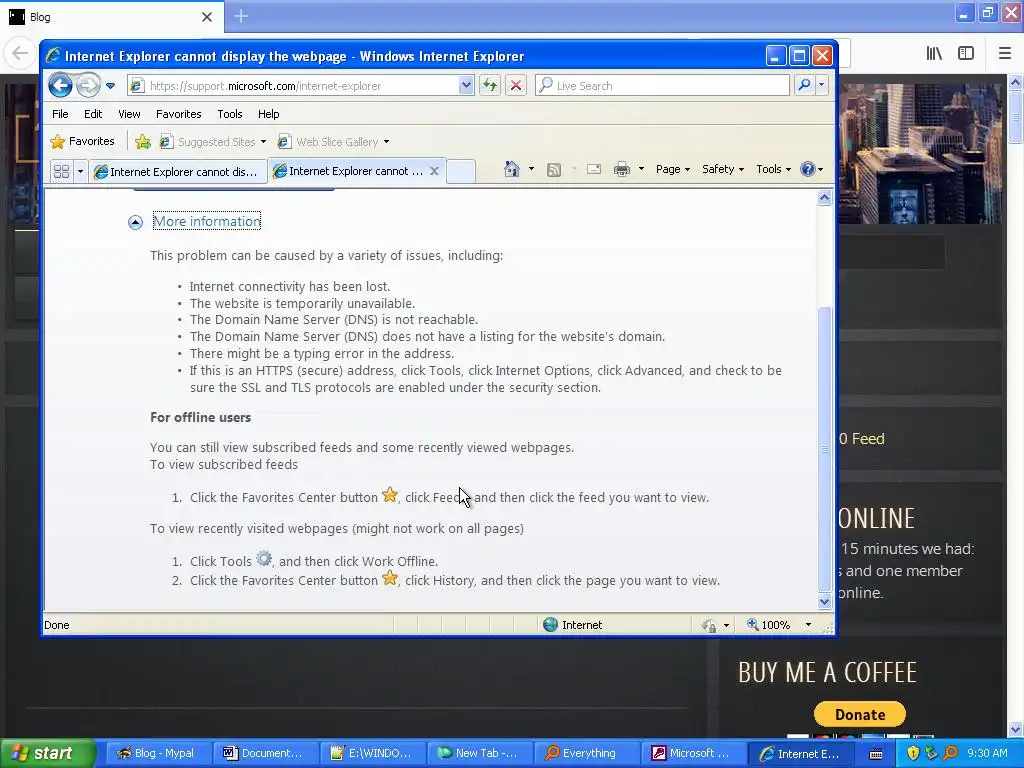
Task: Open Mypal hamburger menu
Action: [1005, 54]
